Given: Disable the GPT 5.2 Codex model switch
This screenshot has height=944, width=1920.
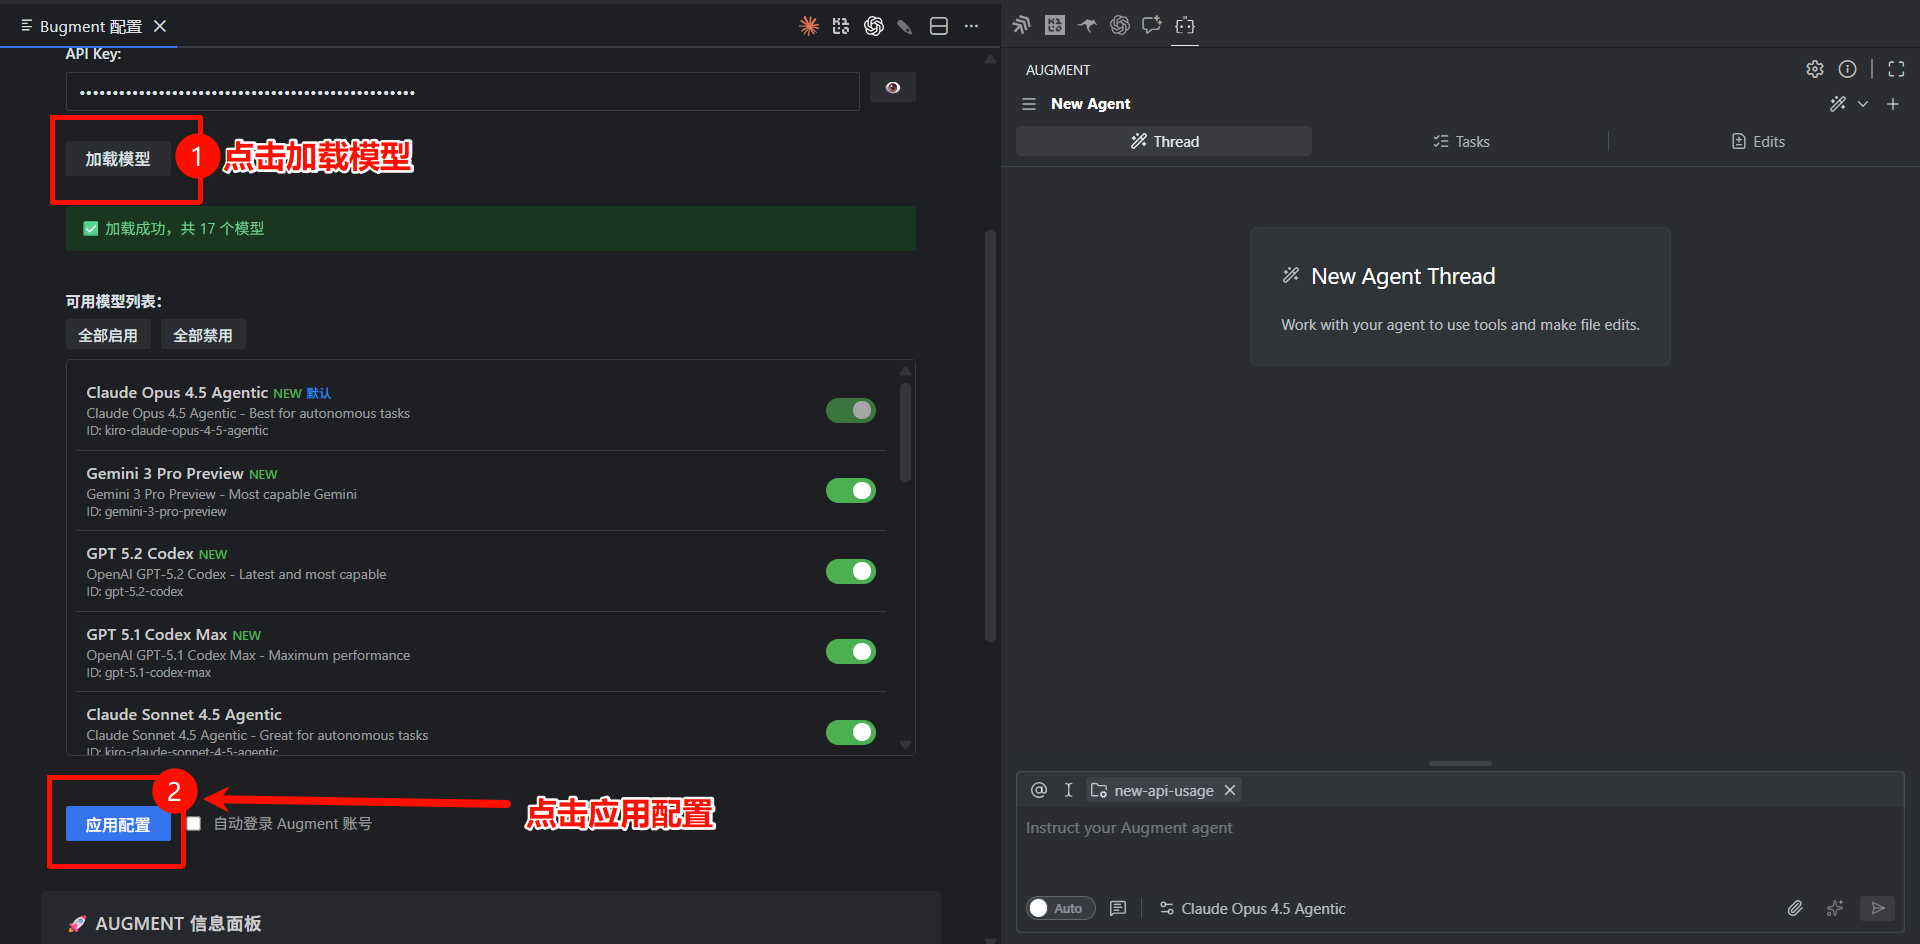Looking at the screenshot, I should [x=851, y=571].
